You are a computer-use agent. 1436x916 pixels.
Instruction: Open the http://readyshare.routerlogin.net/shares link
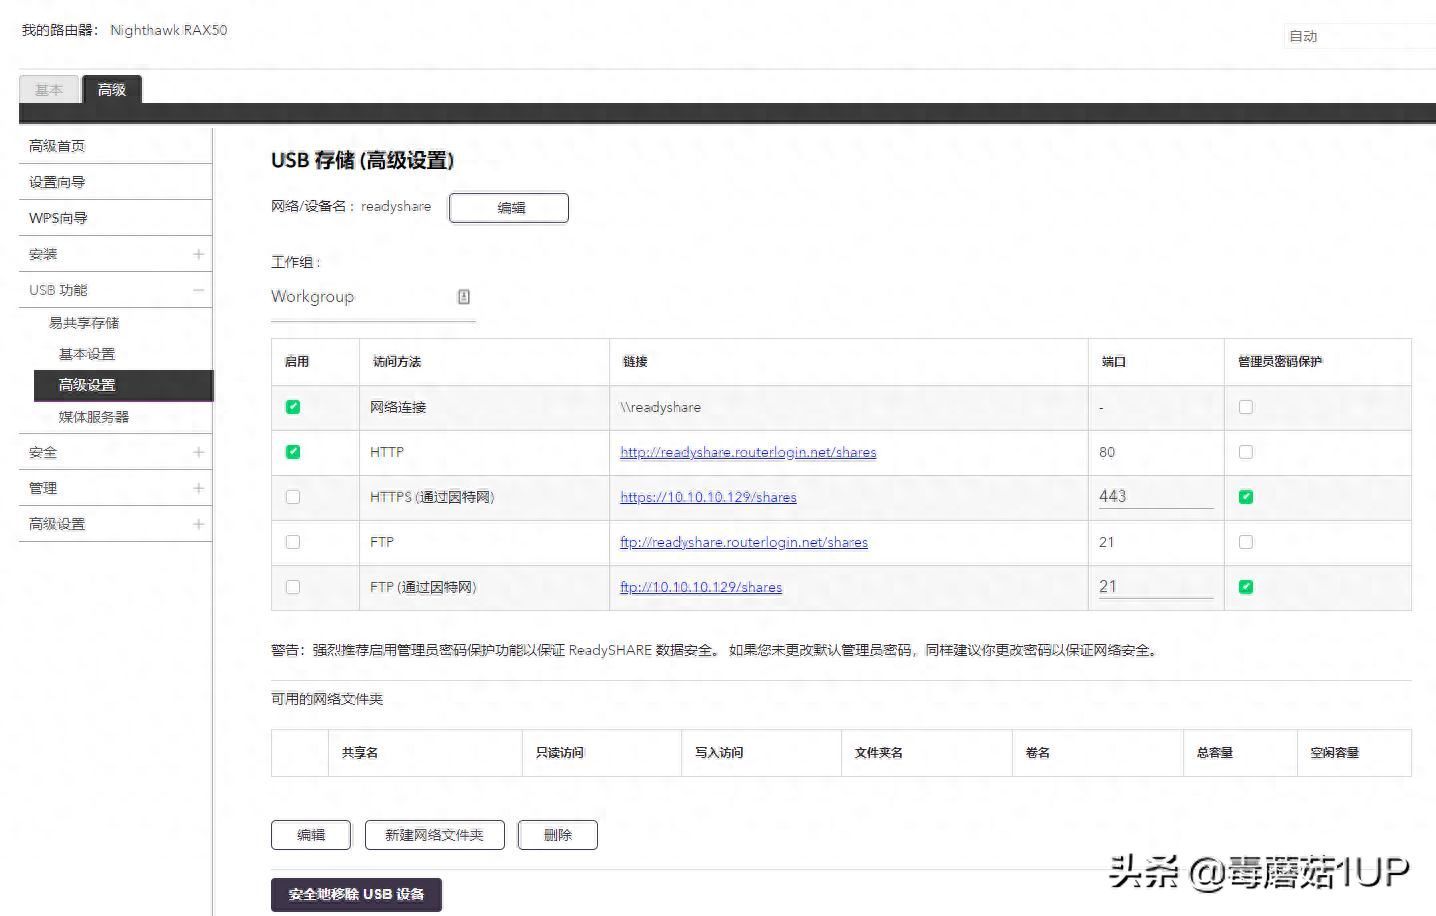coord(748,452)
